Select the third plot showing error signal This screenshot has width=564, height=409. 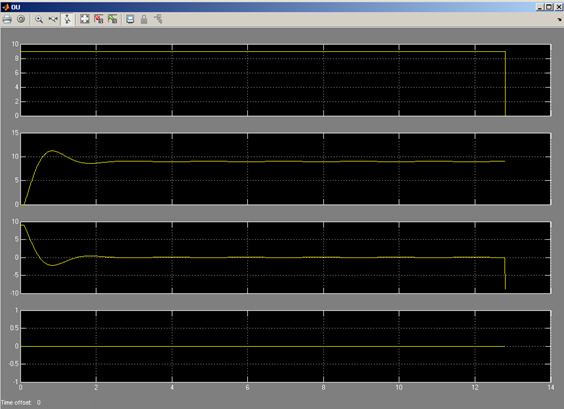(x=285, y=258)
